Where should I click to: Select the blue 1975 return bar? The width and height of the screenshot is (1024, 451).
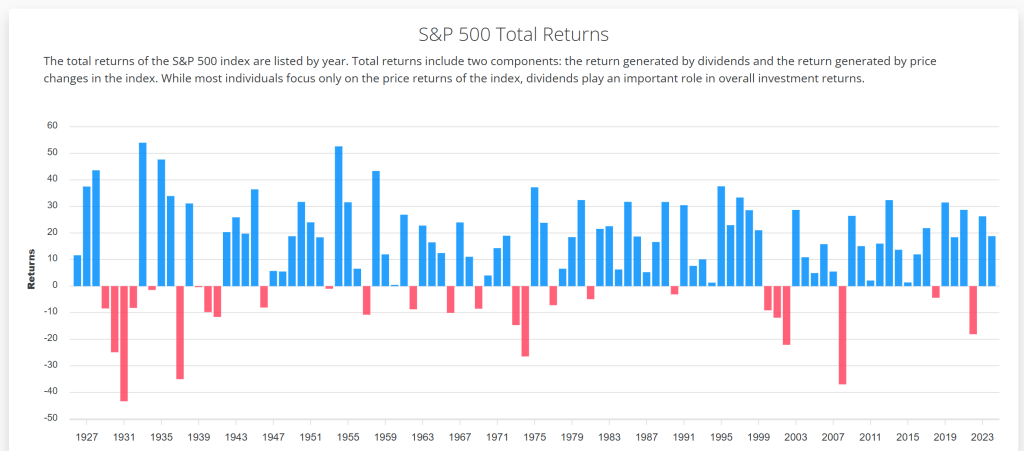click(x=534, y=236)
